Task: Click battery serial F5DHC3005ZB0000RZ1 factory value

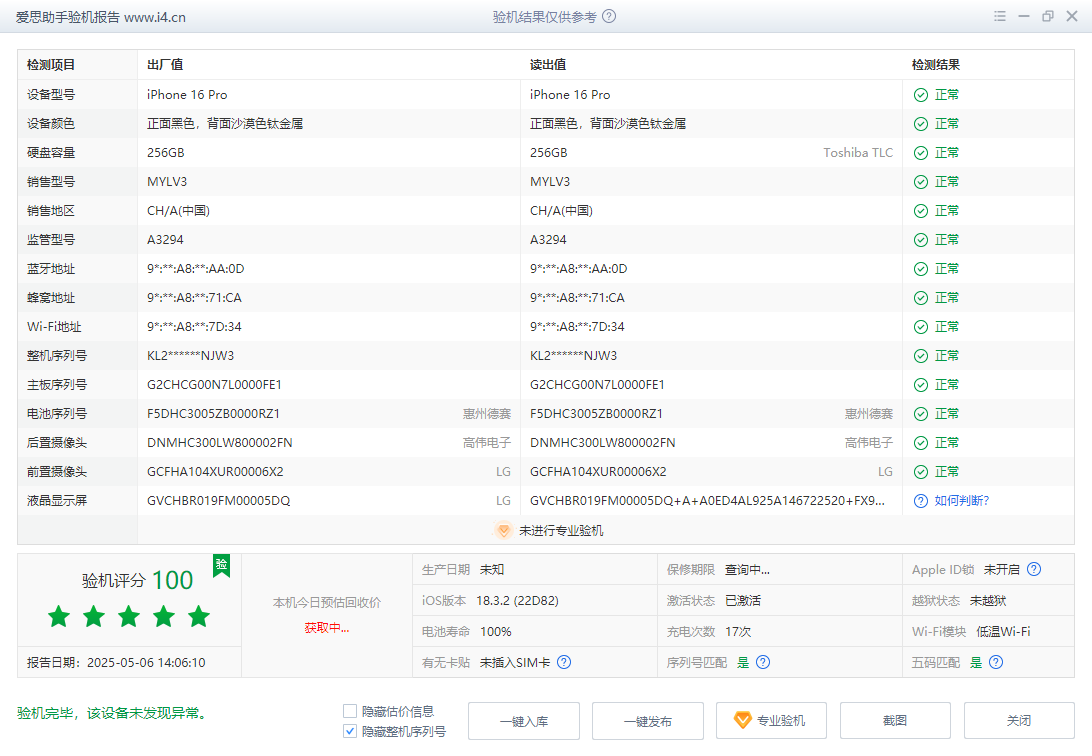Action: [213, 414]
